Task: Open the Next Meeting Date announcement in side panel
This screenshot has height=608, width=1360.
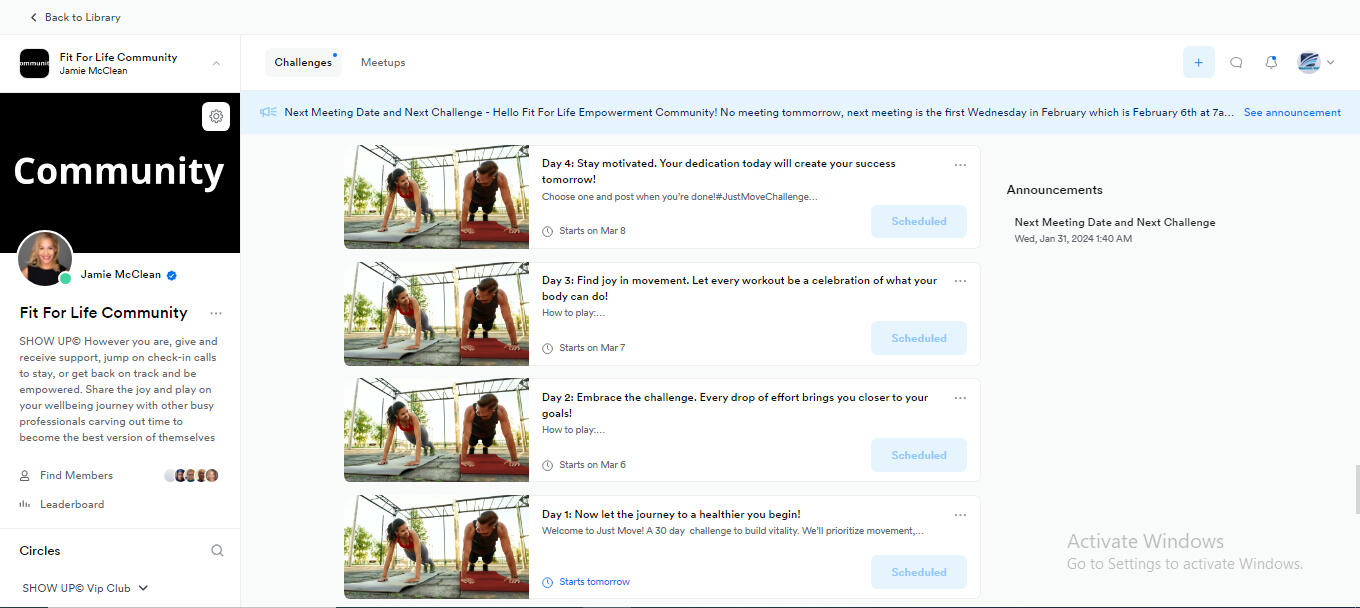Action: (x=1114, y=222)
